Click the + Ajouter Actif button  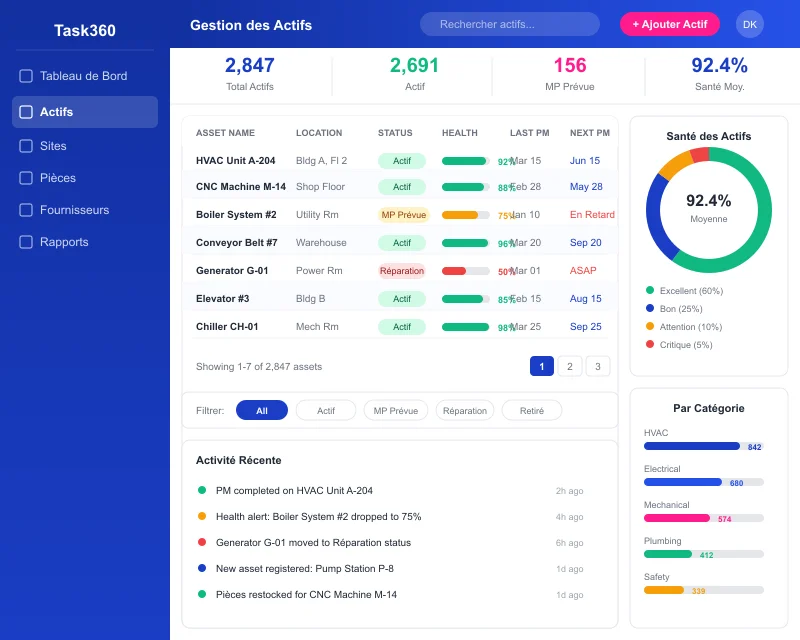pyautogui.click(x=670, y=24)
